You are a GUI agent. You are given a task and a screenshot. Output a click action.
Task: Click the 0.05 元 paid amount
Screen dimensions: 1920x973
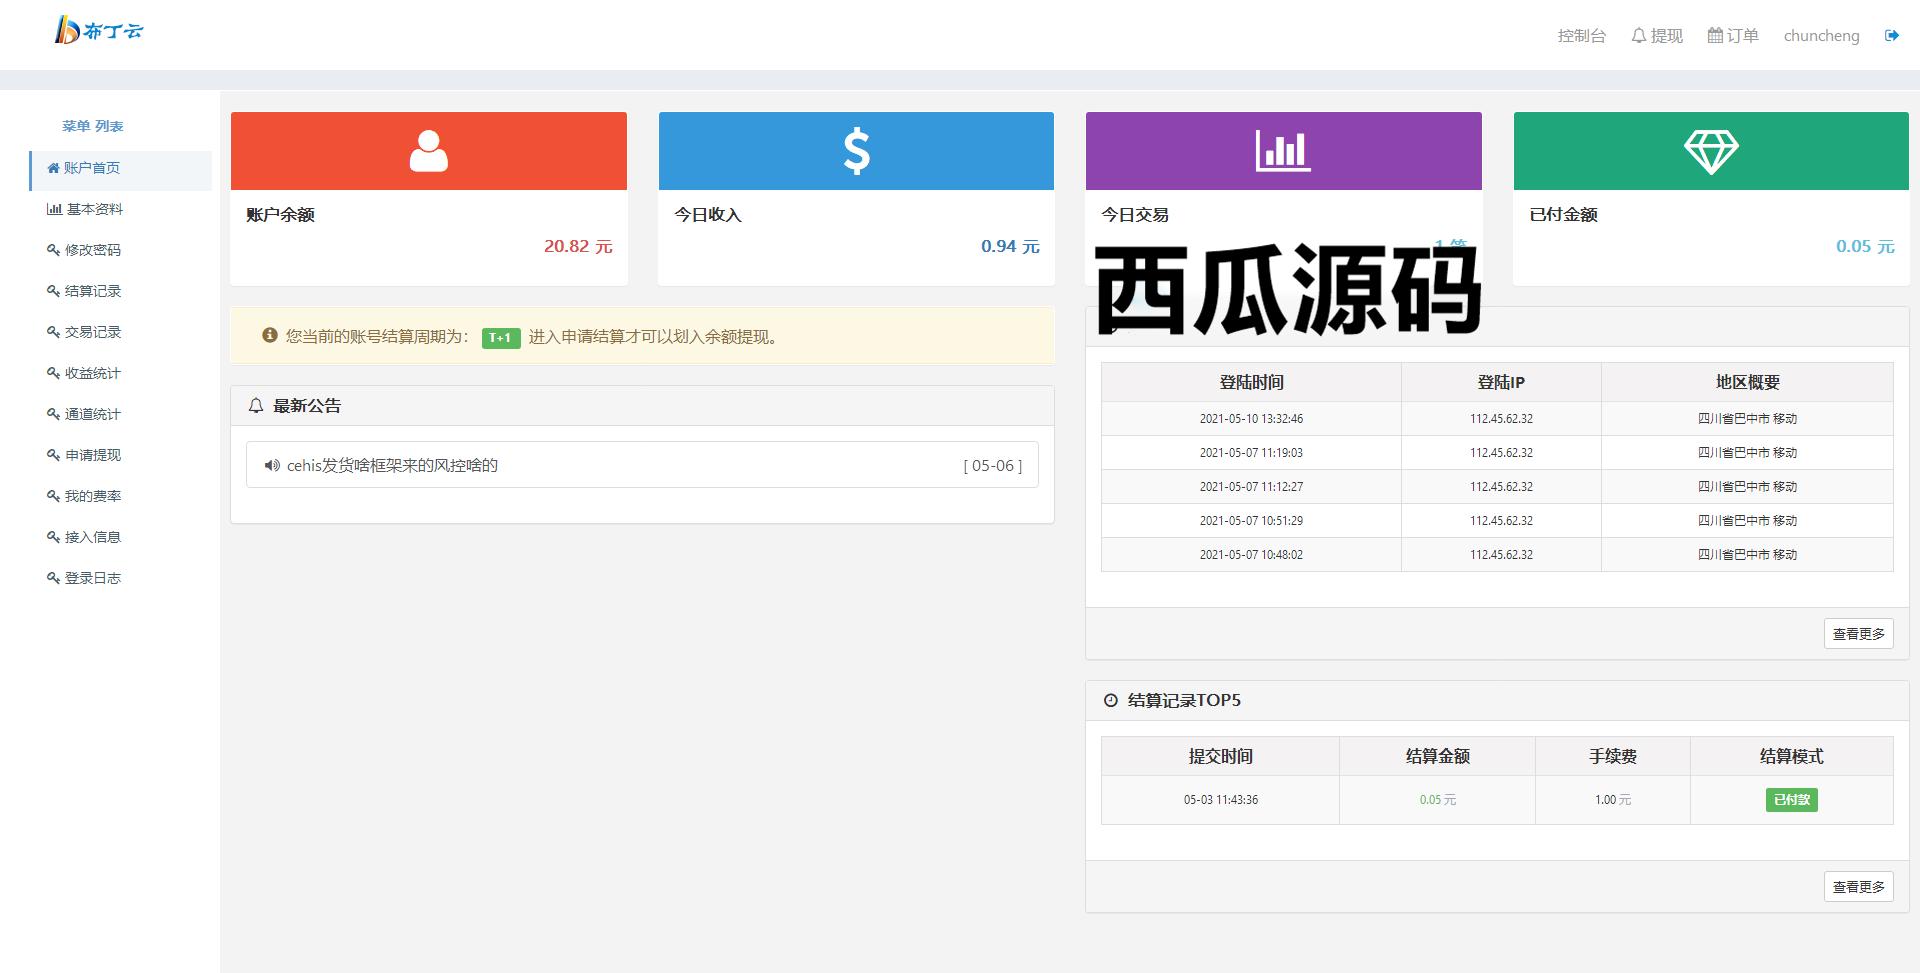[1865, 246]
